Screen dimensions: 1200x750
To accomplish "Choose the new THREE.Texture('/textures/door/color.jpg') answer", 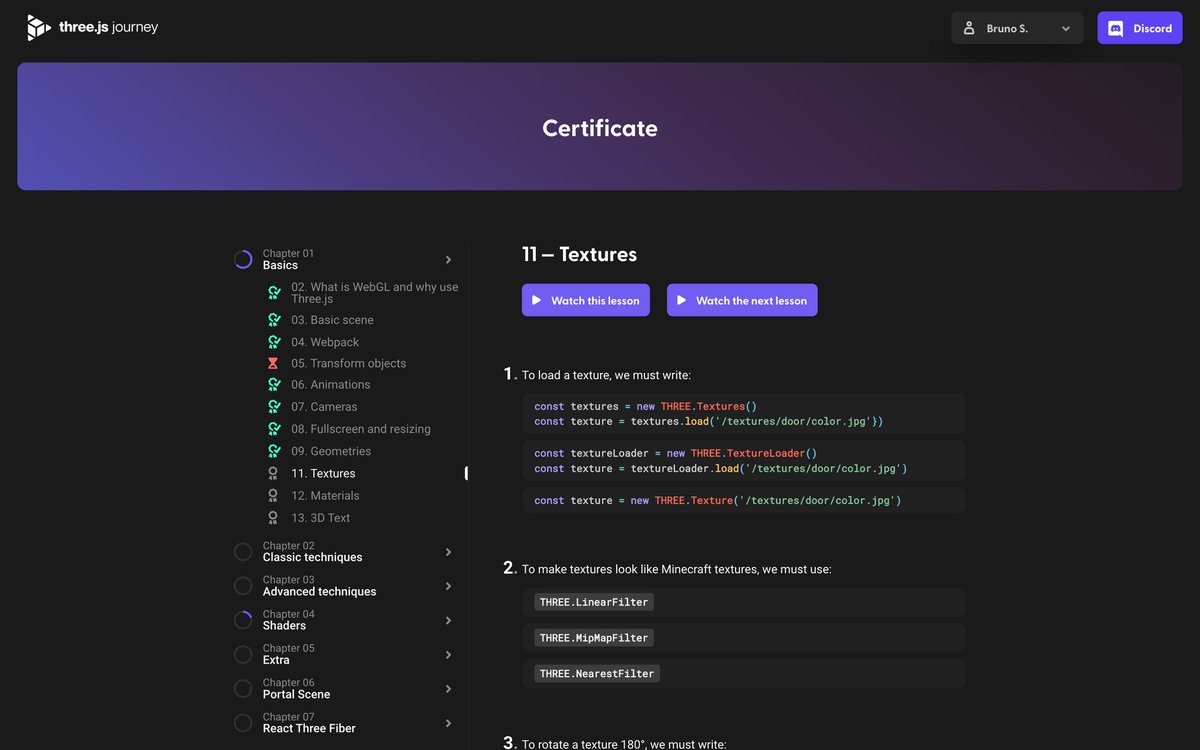I will 744,500.
